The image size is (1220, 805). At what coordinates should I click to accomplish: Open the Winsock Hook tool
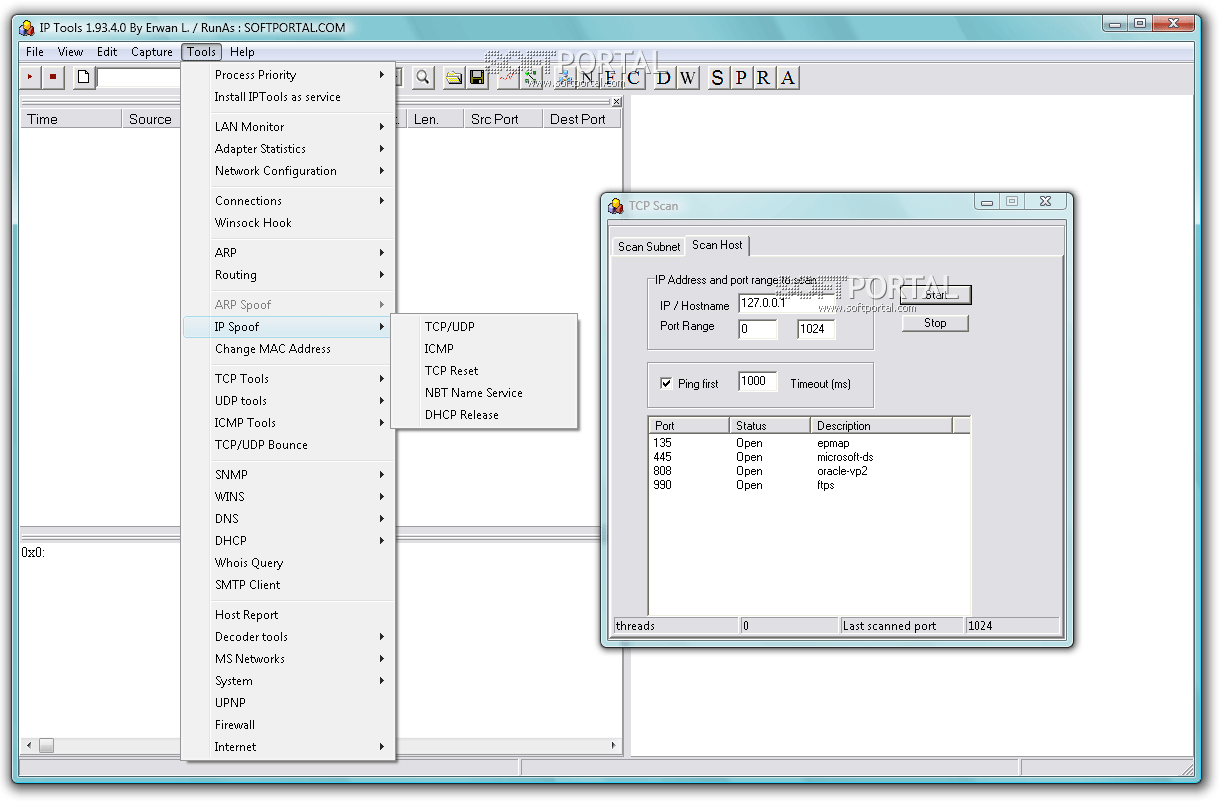coord(289,223)
